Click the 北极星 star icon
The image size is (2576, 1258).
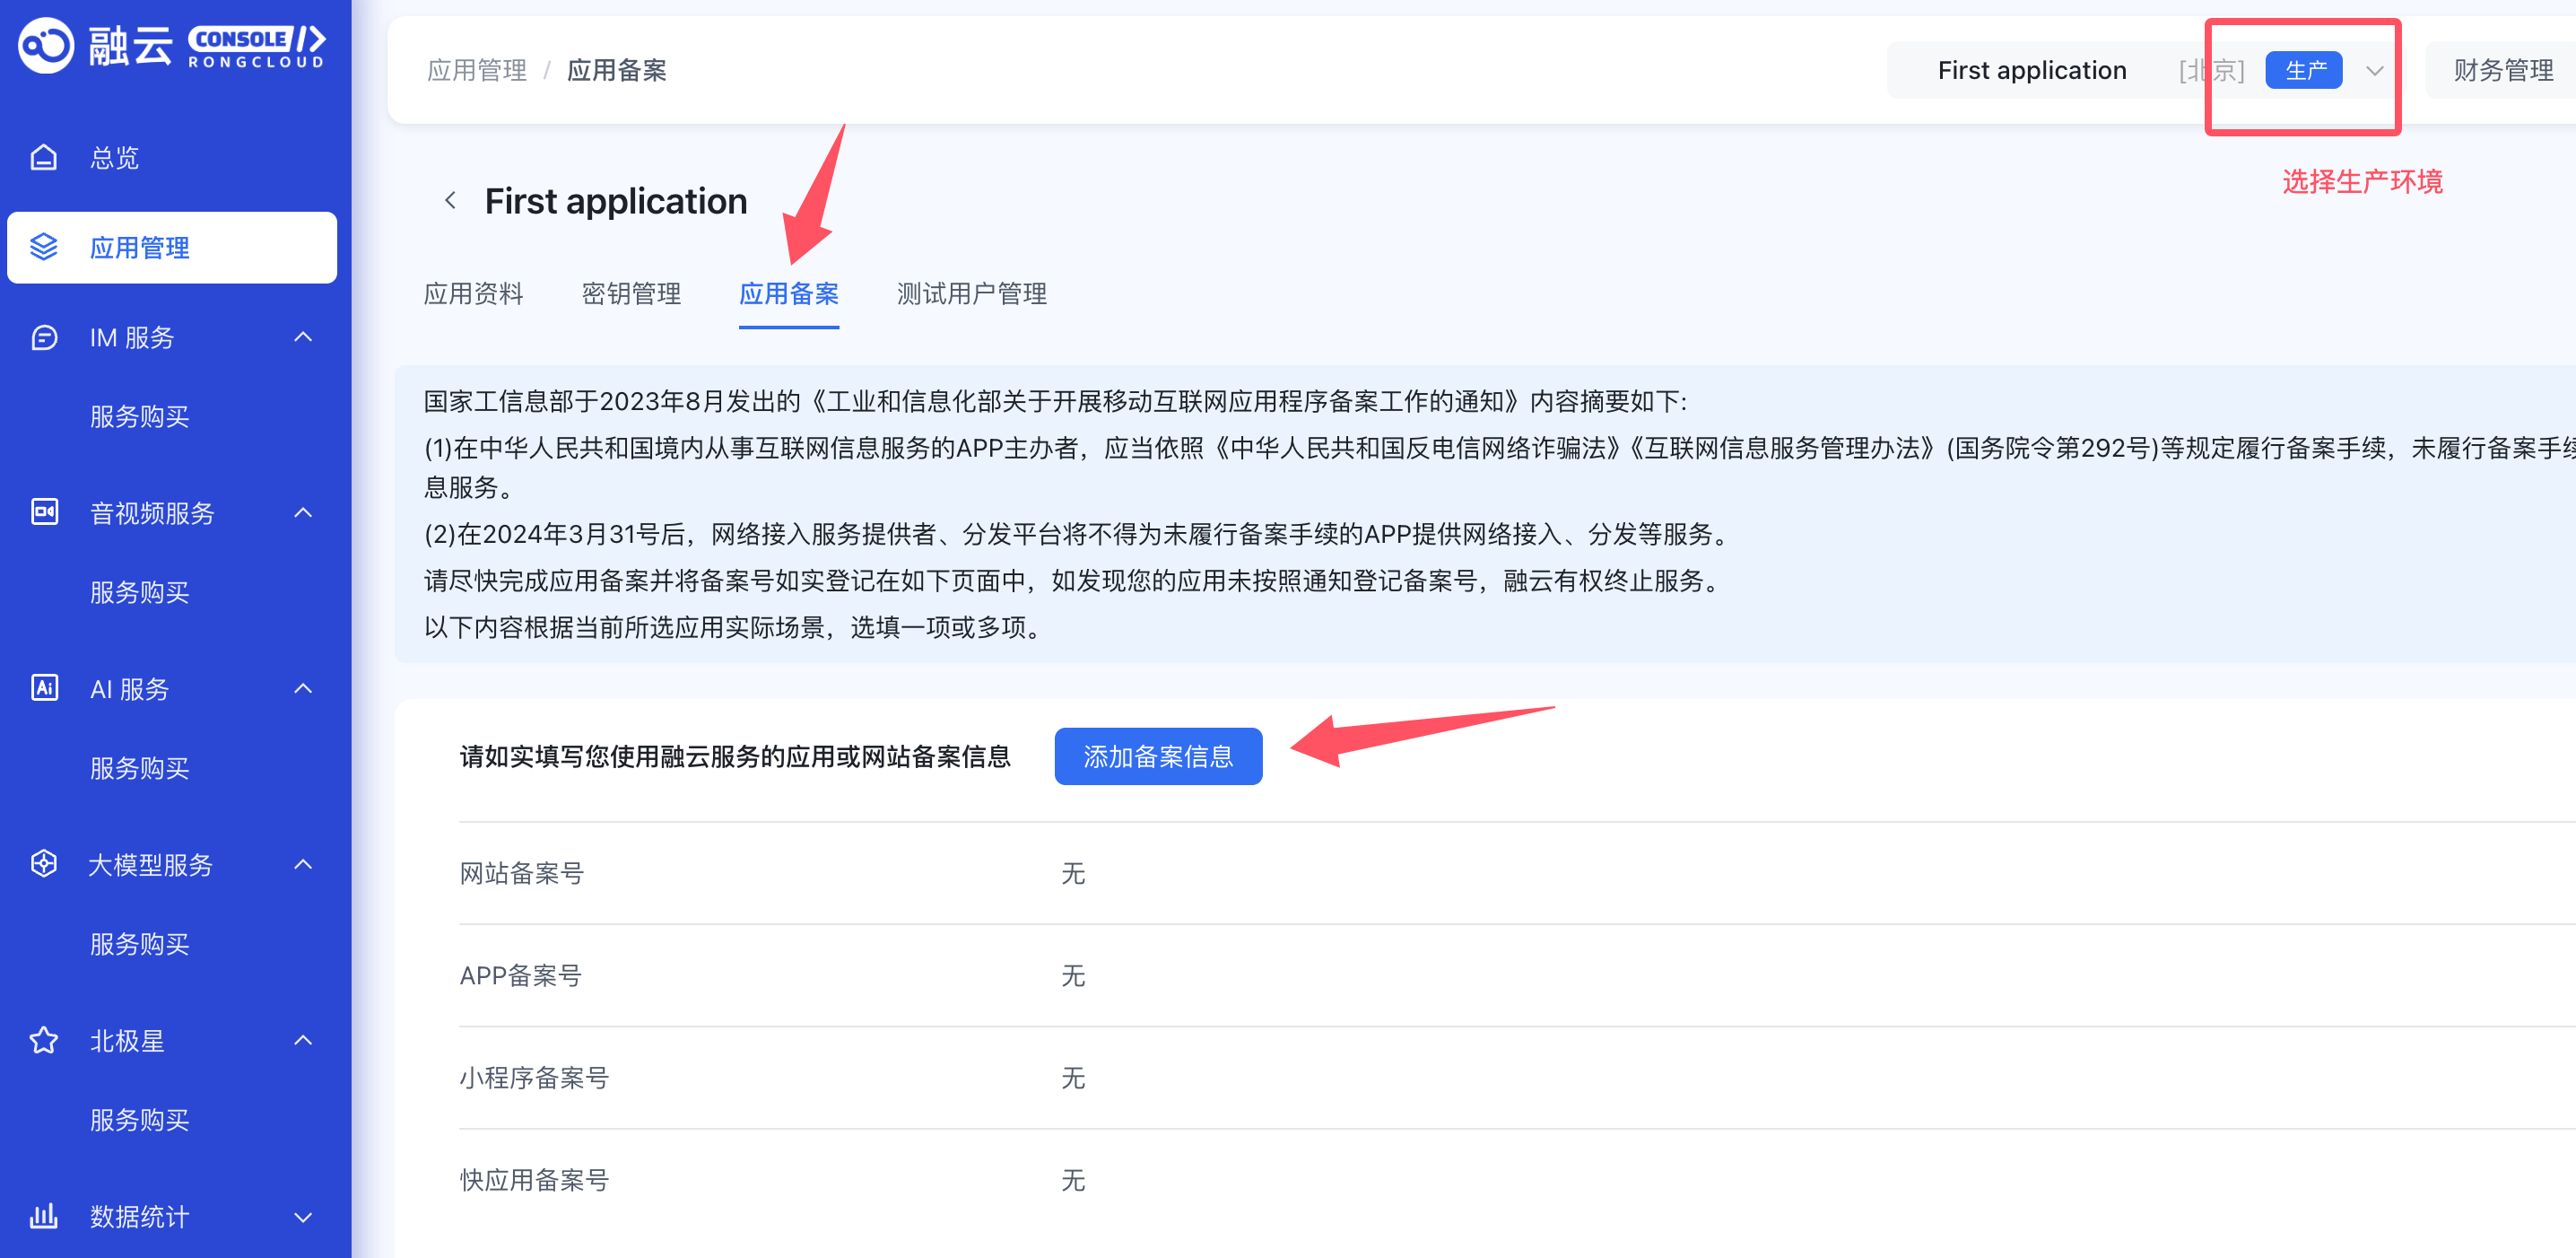[44, 1040]
